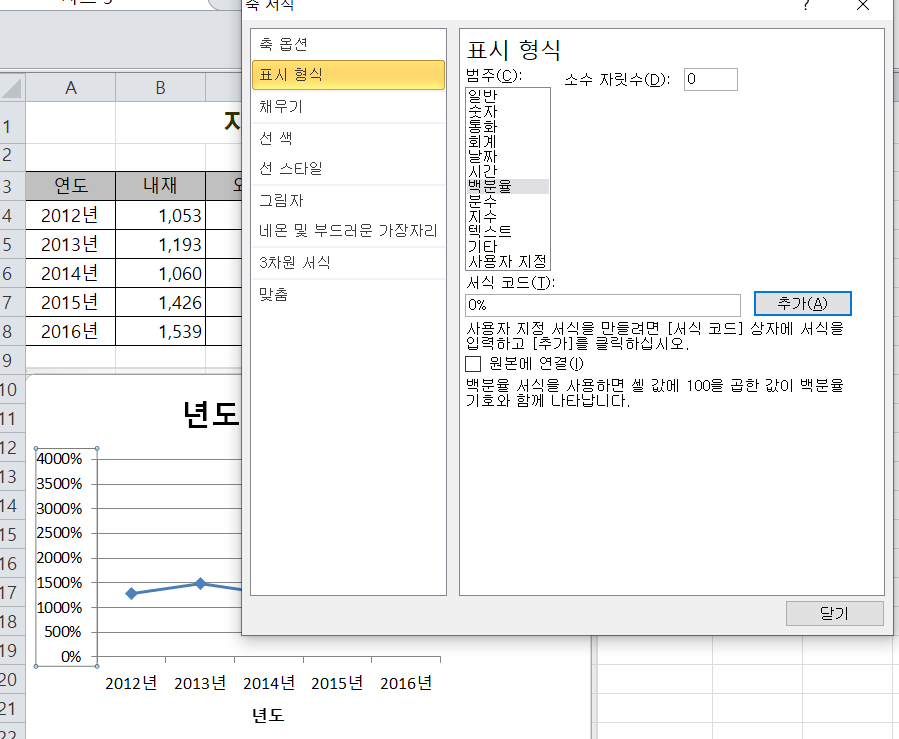The image size is (899, 739).
Task: Close the 축 서식 dialog with X
Action: point(863,5)
